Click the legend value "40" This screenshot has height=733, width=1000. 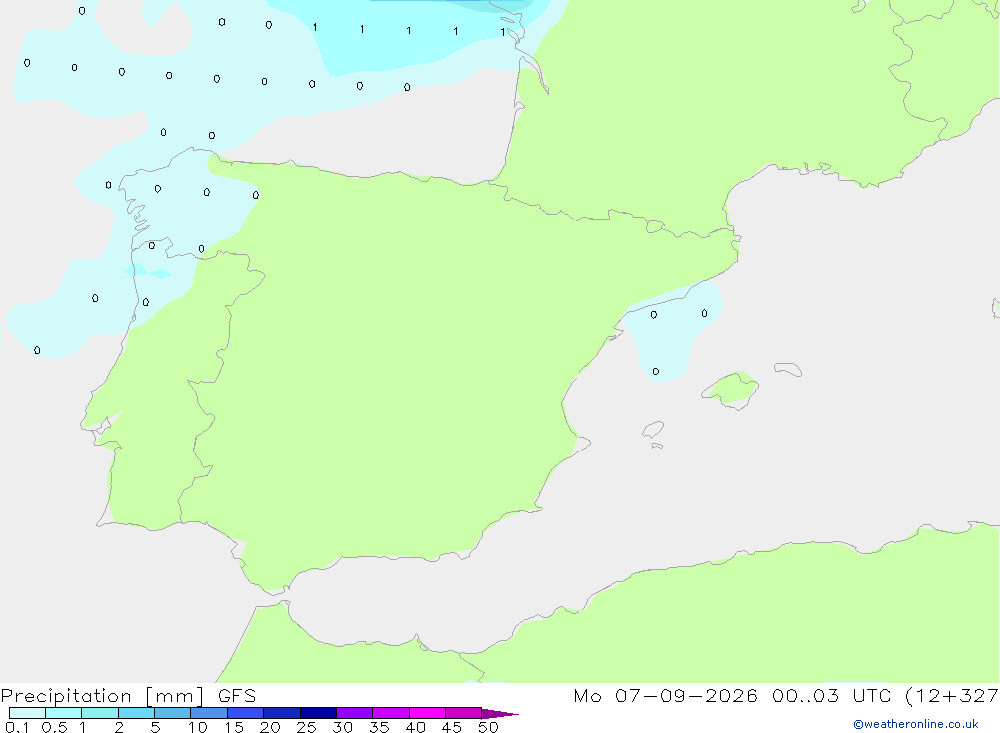pyautogui.click(x=415, y=727)
